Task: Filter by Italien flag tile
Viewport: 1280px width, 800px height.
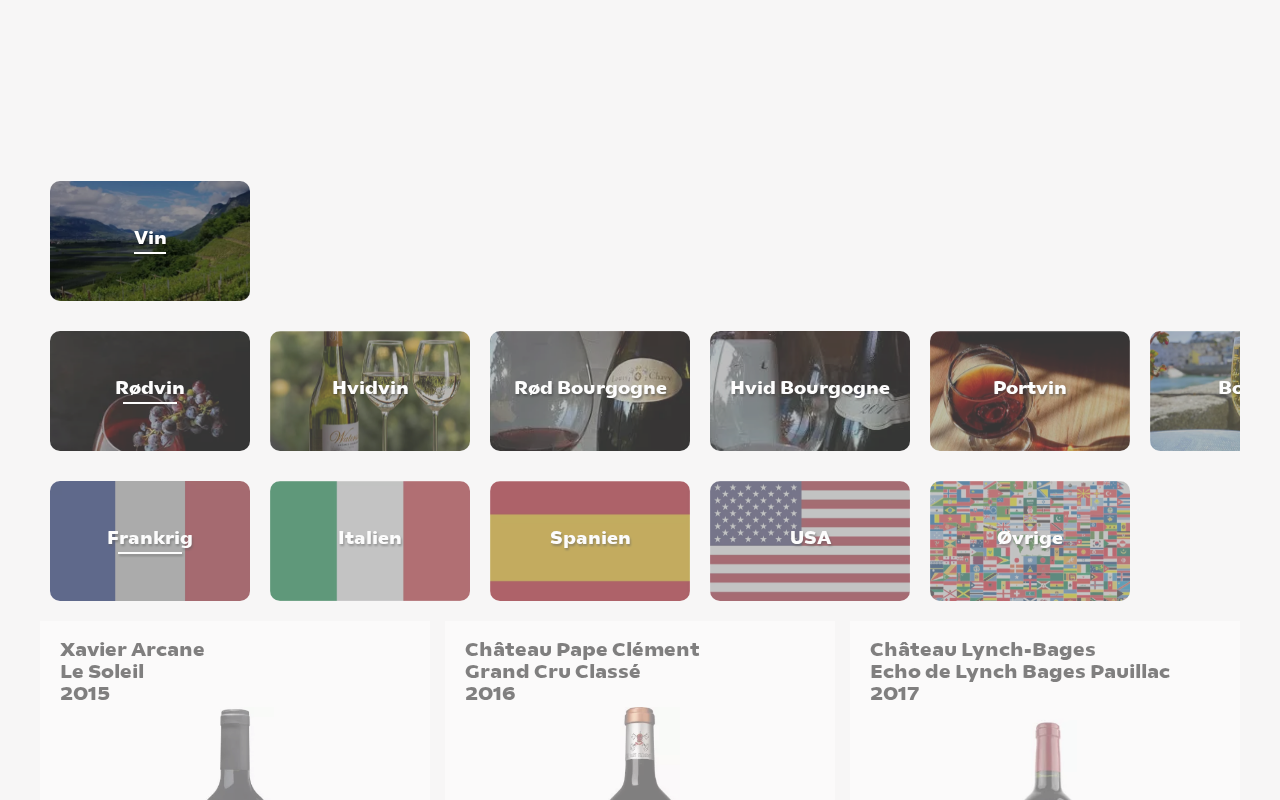Action: 370,541
